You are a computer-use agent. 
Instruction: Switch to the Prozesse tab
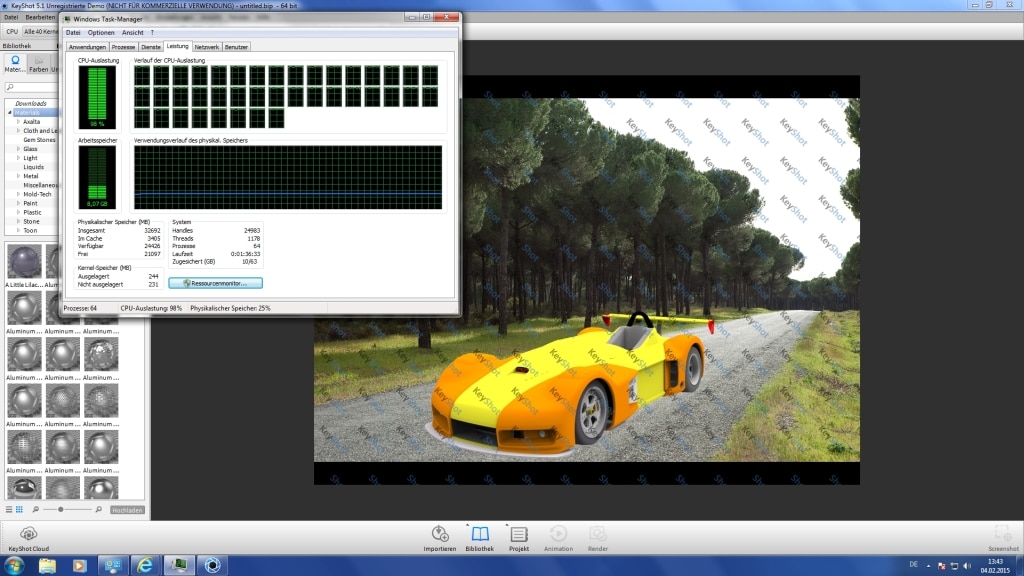tap(123, 47)
